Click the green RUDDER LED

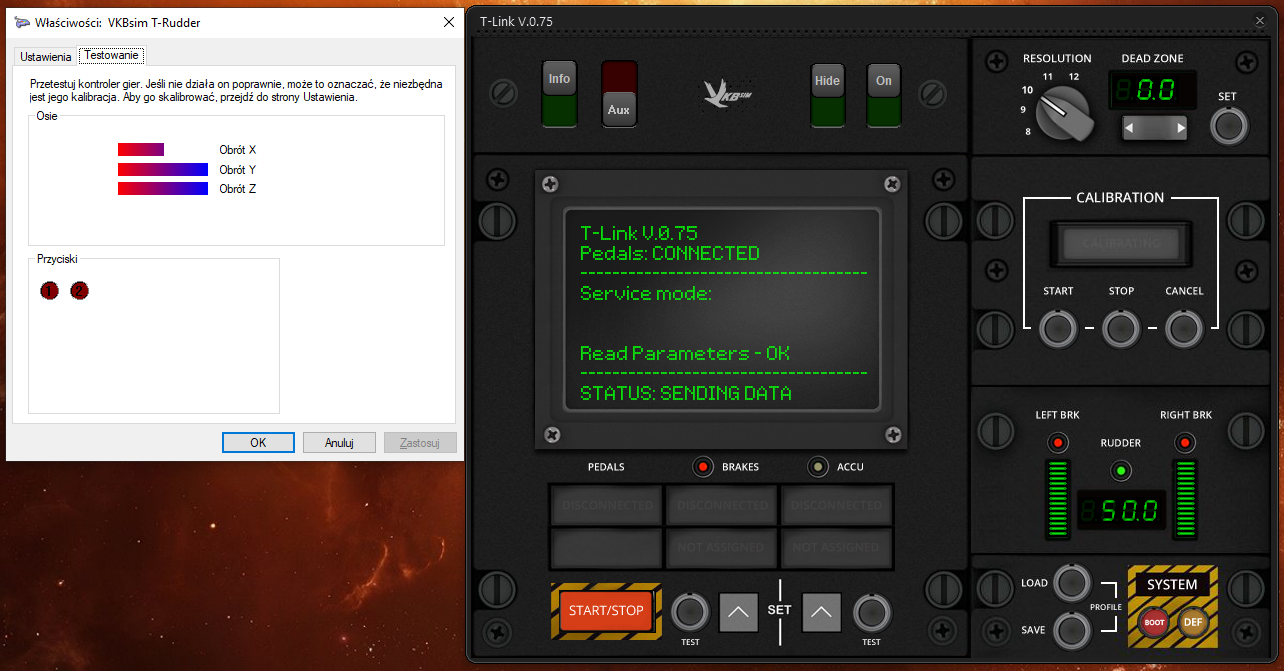pyautogui.click(x=1121, y=470)
